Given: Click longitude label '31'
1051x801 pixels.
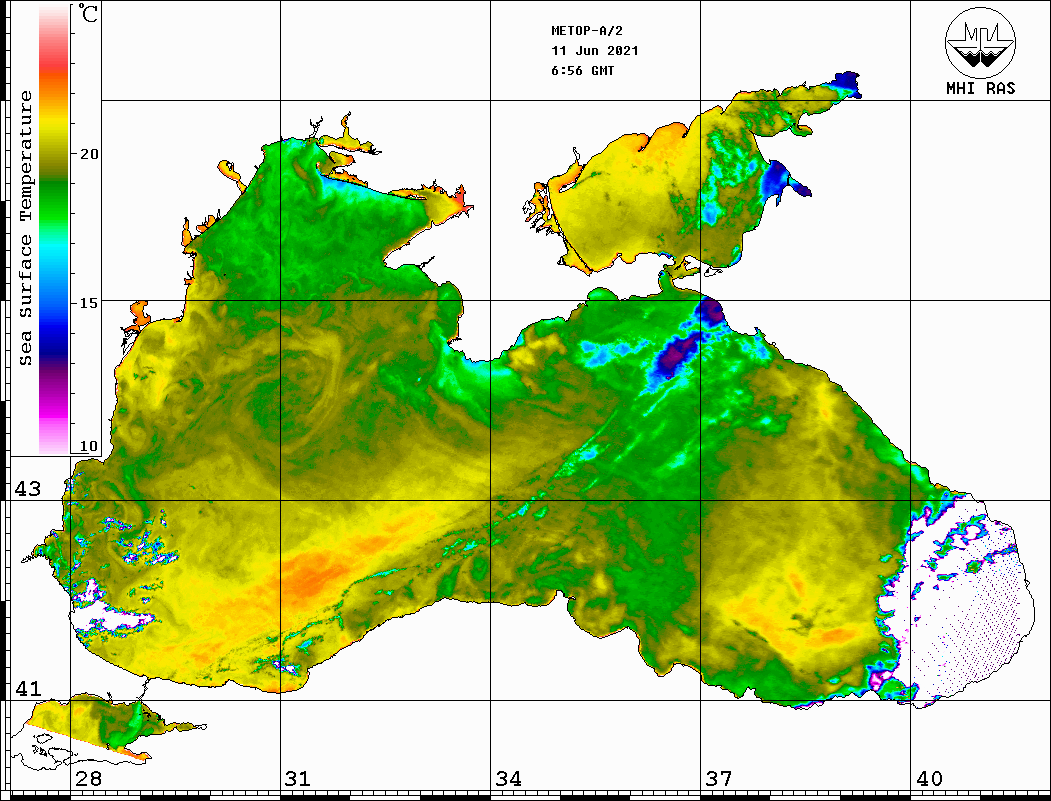Looking at the screenshot, I should [x=298, y=779].
